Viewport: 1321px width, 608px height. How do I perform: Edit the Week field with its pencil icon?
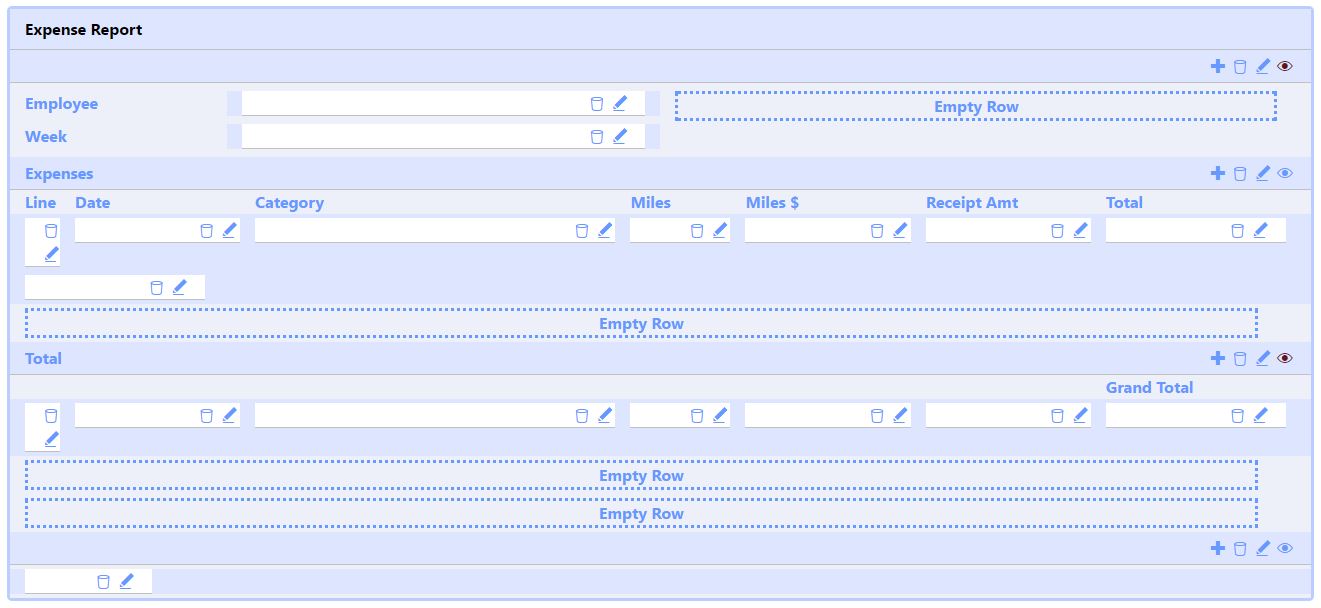[620, 136]
